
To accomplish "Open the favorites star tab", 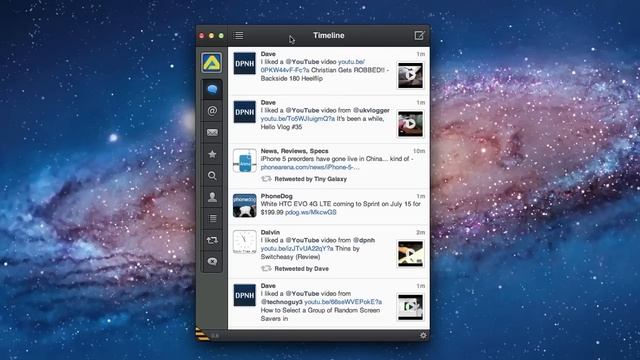I will (212, 154).
